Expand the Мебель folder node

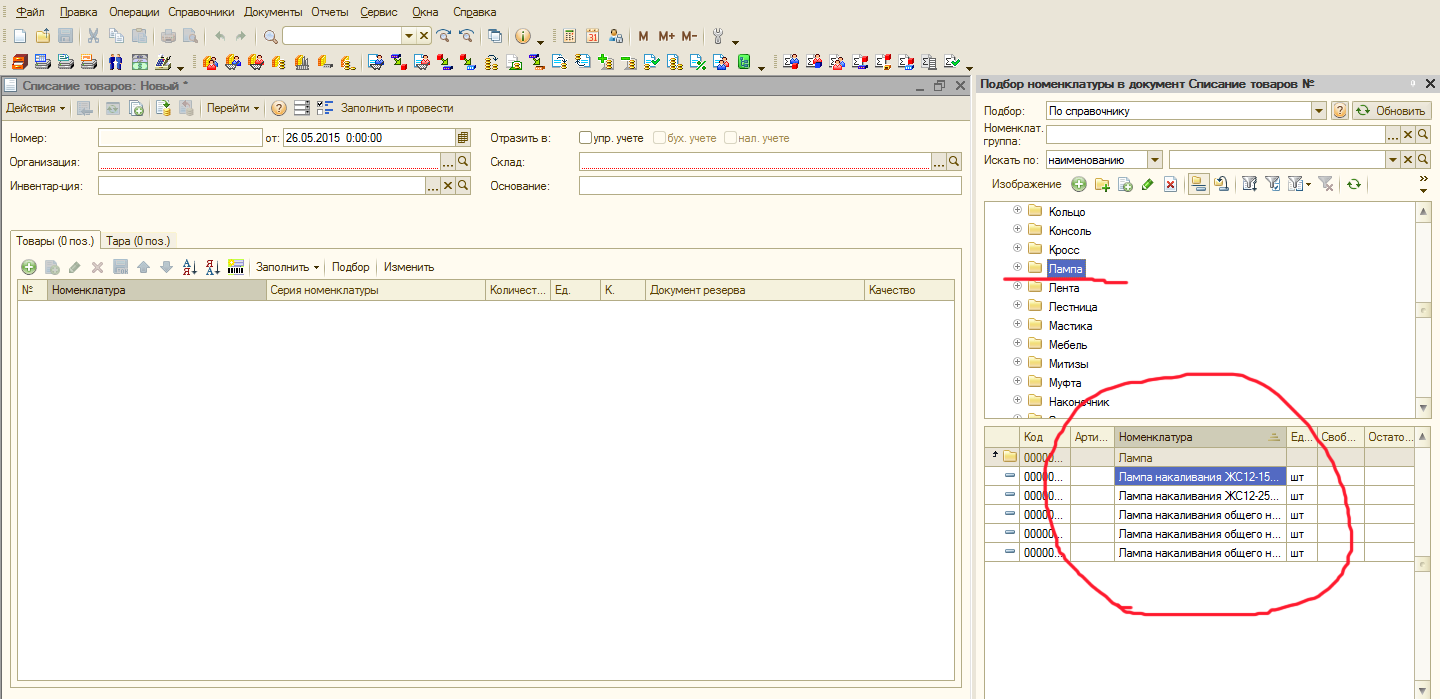pyautogui.click(x=1018, y=344)
